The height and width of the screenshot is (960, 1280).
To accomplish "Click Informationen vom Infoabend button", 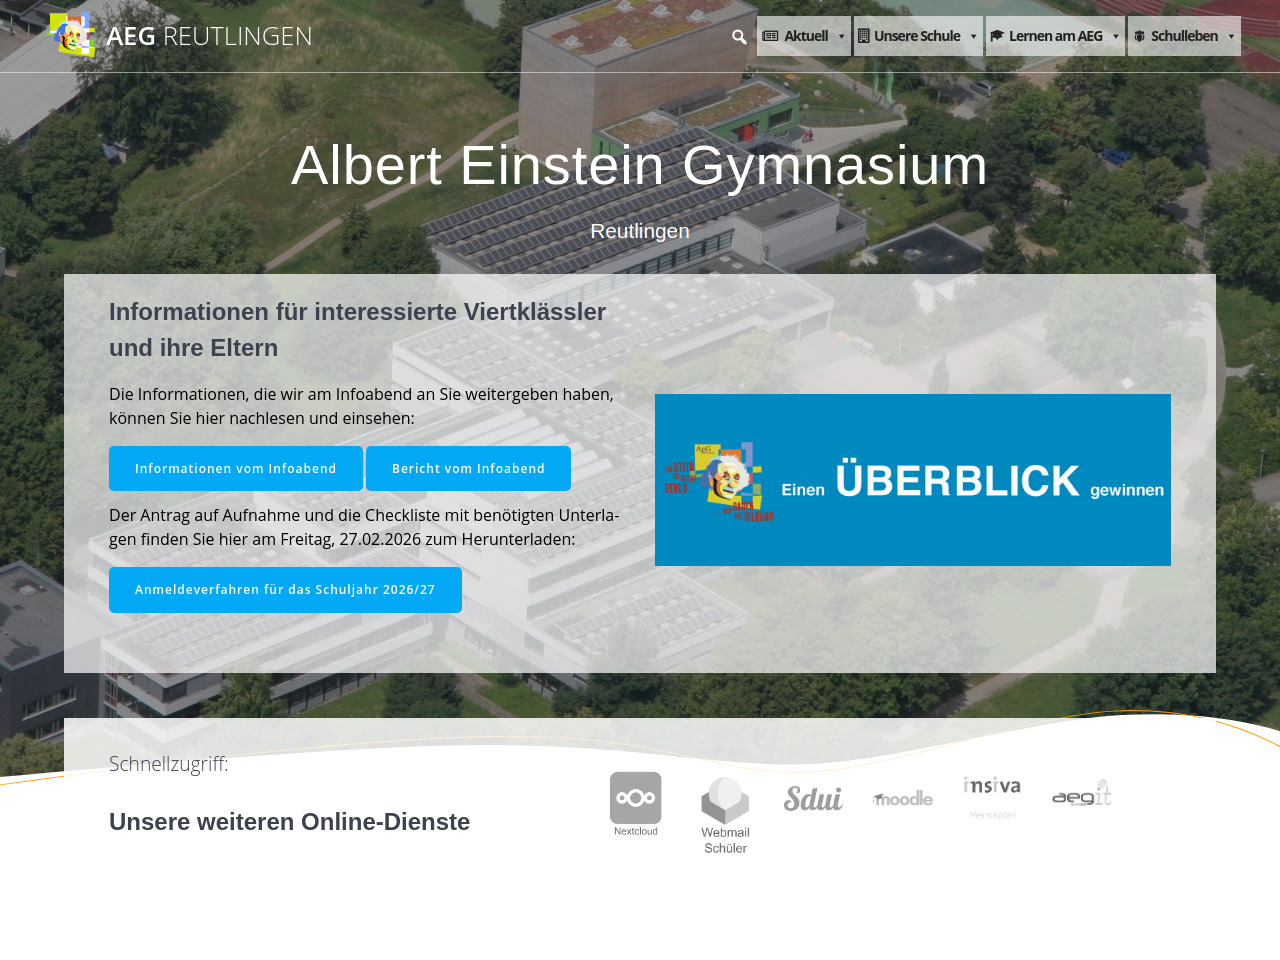I will coord(236,468).
